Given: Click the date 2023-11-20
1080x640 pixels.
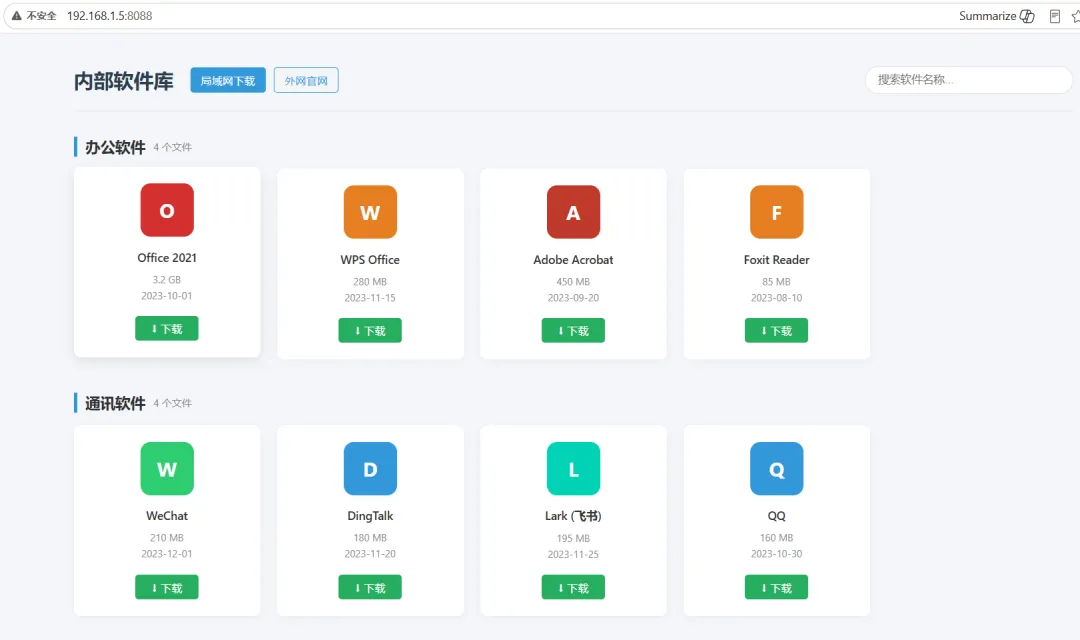Looking at the screenshot, I should (370, 554).
